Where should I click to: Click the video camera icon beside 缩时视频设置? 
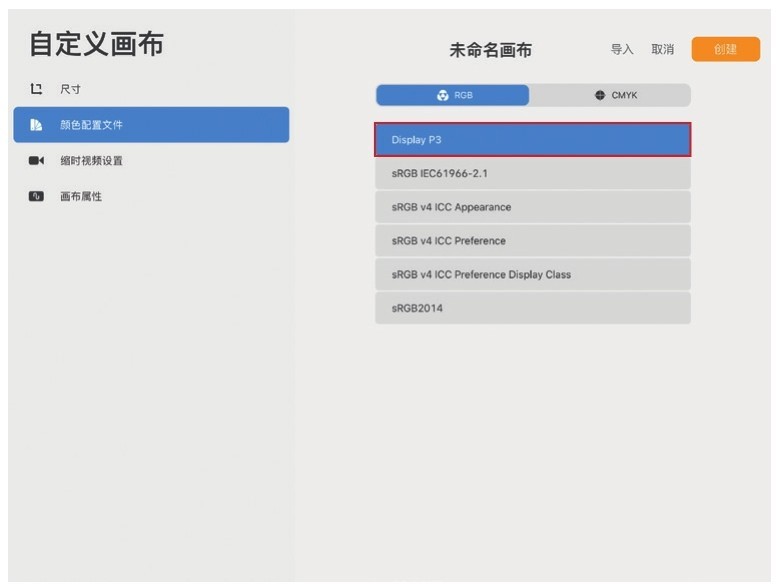coord(36,160)
